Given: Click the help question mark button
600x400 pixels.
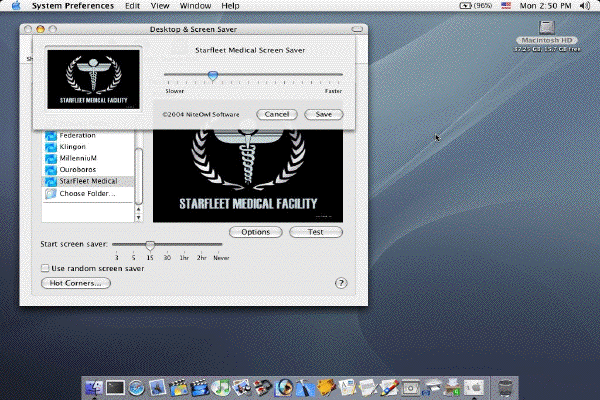Looking at the screenshot, I should point(341,283).
